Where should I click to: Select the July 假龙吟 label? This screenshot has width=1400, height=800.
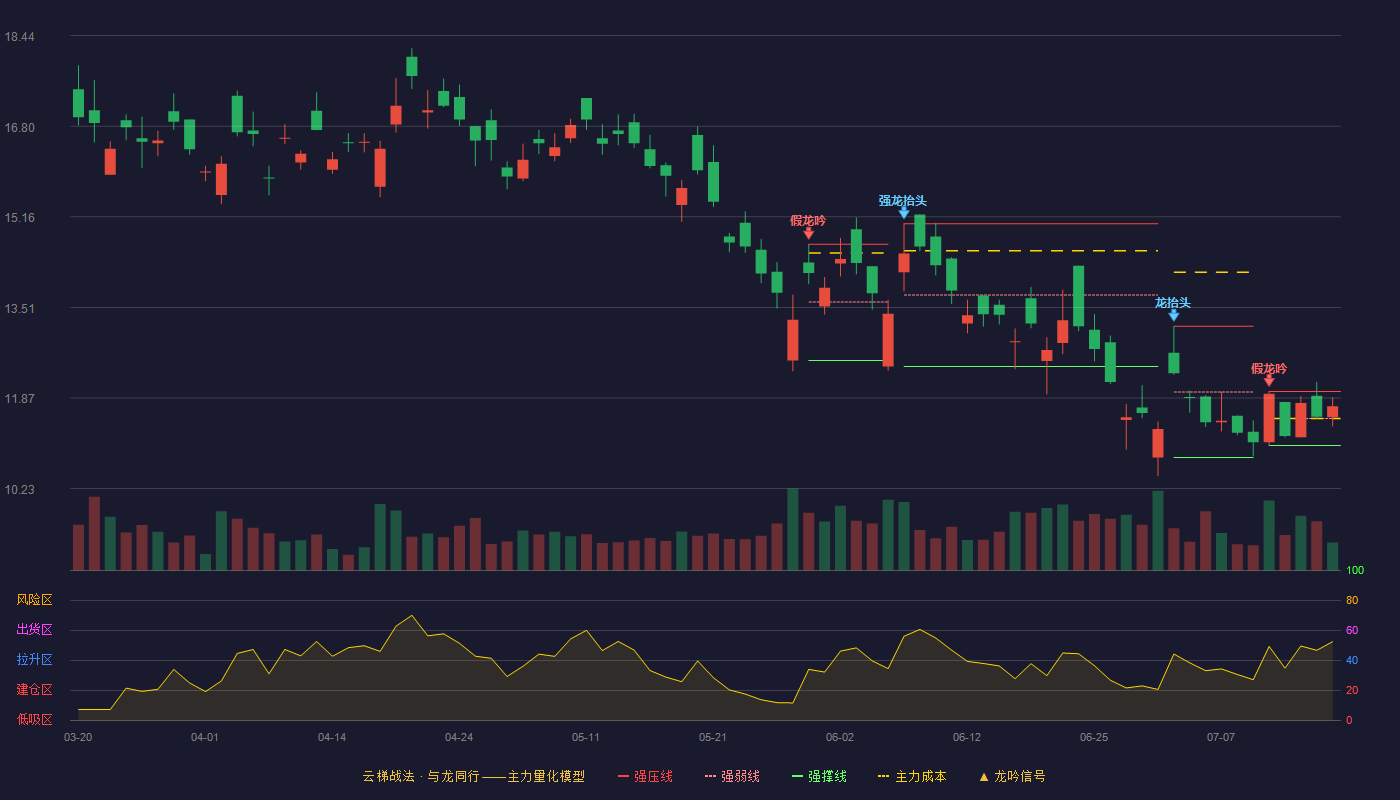click(1269, 368)
